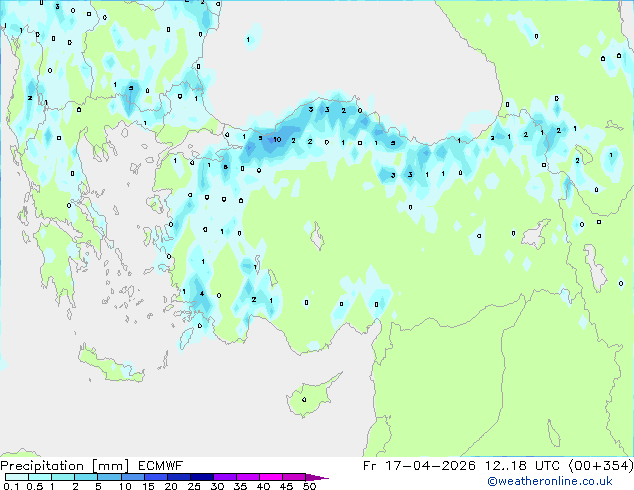Image resolution: width=634 pixels, height=490 pixels.
Task: Click the '0' value on Cyprus
Action: [304, 400]
